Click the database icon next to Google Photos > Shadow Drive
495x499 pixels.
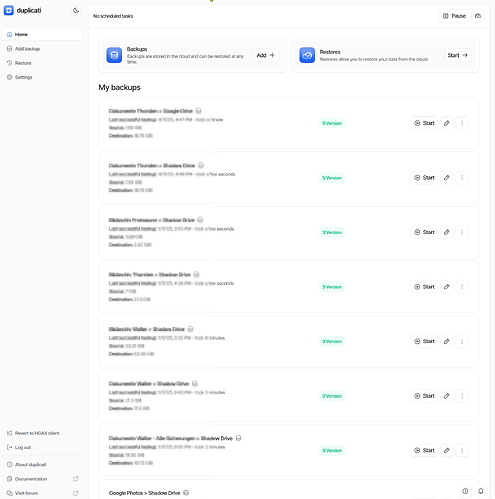coord(186,493)
